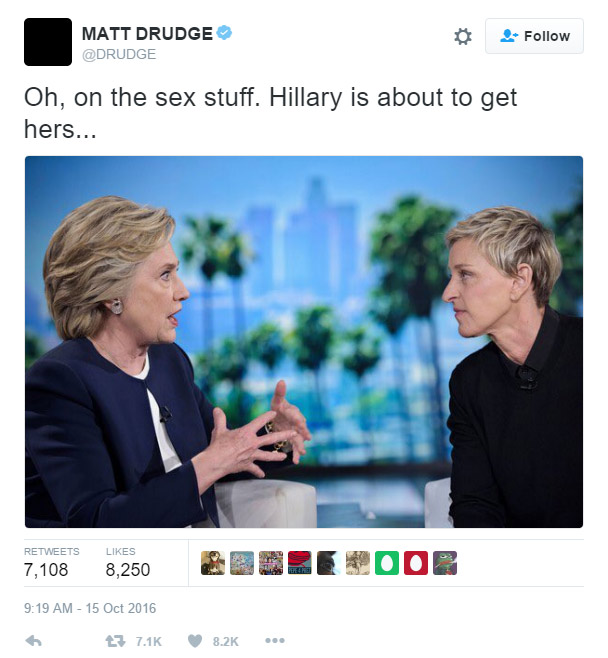Open the black profile avatar
The width and height of the screenshot is (608, 658).
click(48, 42)
